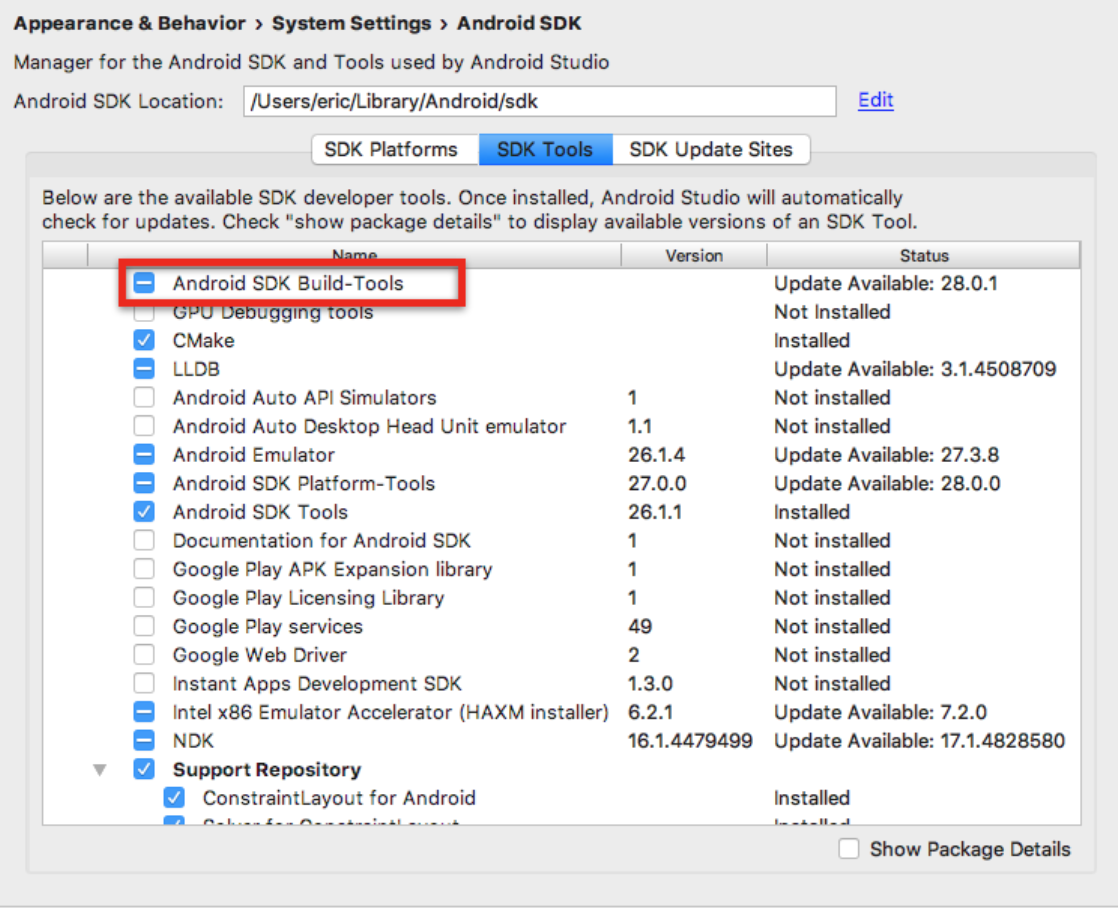Collapse the Support Repository tree

click(97, 769)
